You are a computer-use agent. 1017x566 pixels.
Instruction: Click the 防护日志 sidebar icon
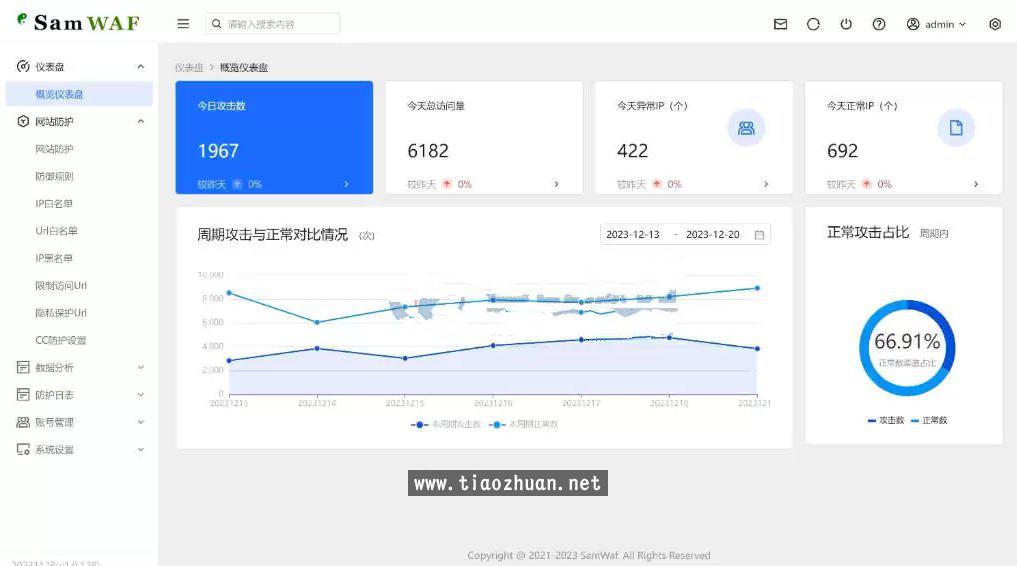pyautogui.click(x=23, y=394)
